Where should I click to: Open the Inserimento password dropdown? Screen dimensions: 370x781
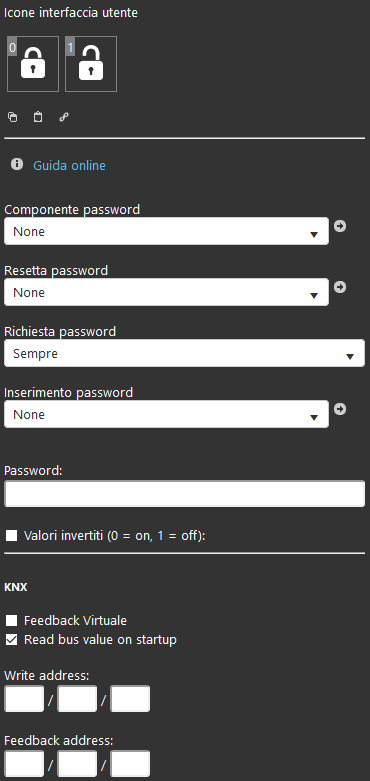166,414
